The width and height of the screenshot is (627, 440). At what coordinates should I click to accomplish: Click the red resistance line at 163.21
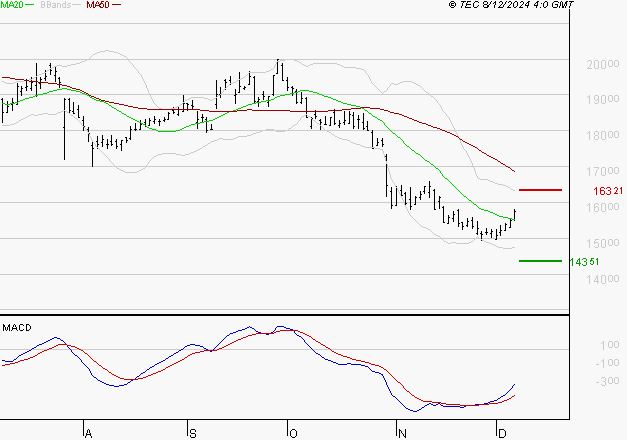click(x=541, y=189)
